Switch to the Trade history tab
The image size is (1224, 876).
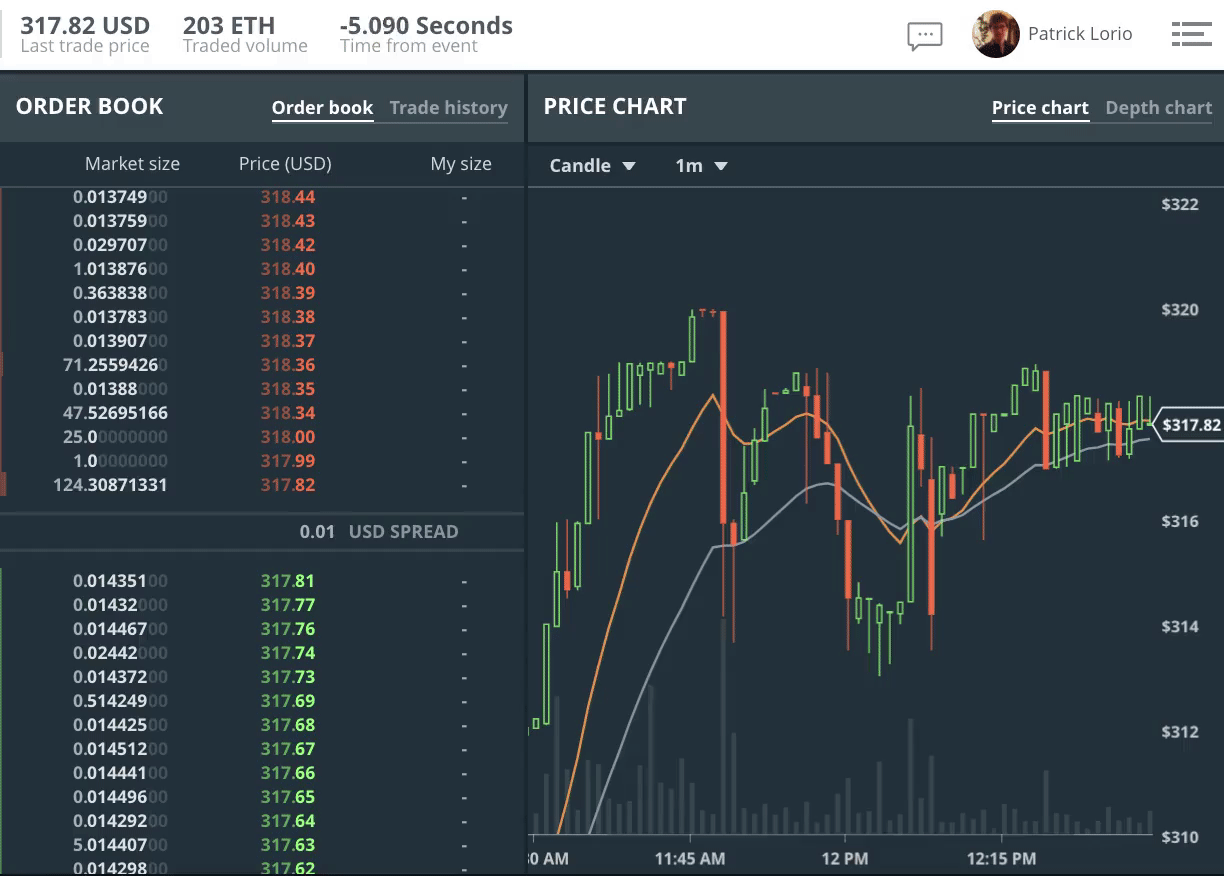(447, 108)
